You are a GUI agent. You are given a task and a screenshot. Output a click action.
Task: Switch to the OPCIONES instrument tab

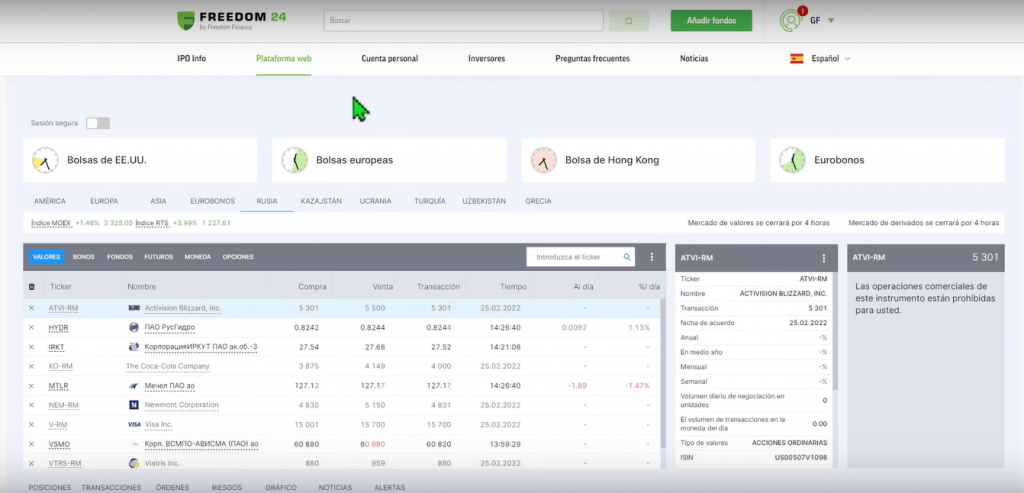pyautogui.click(x=238, y=257)
